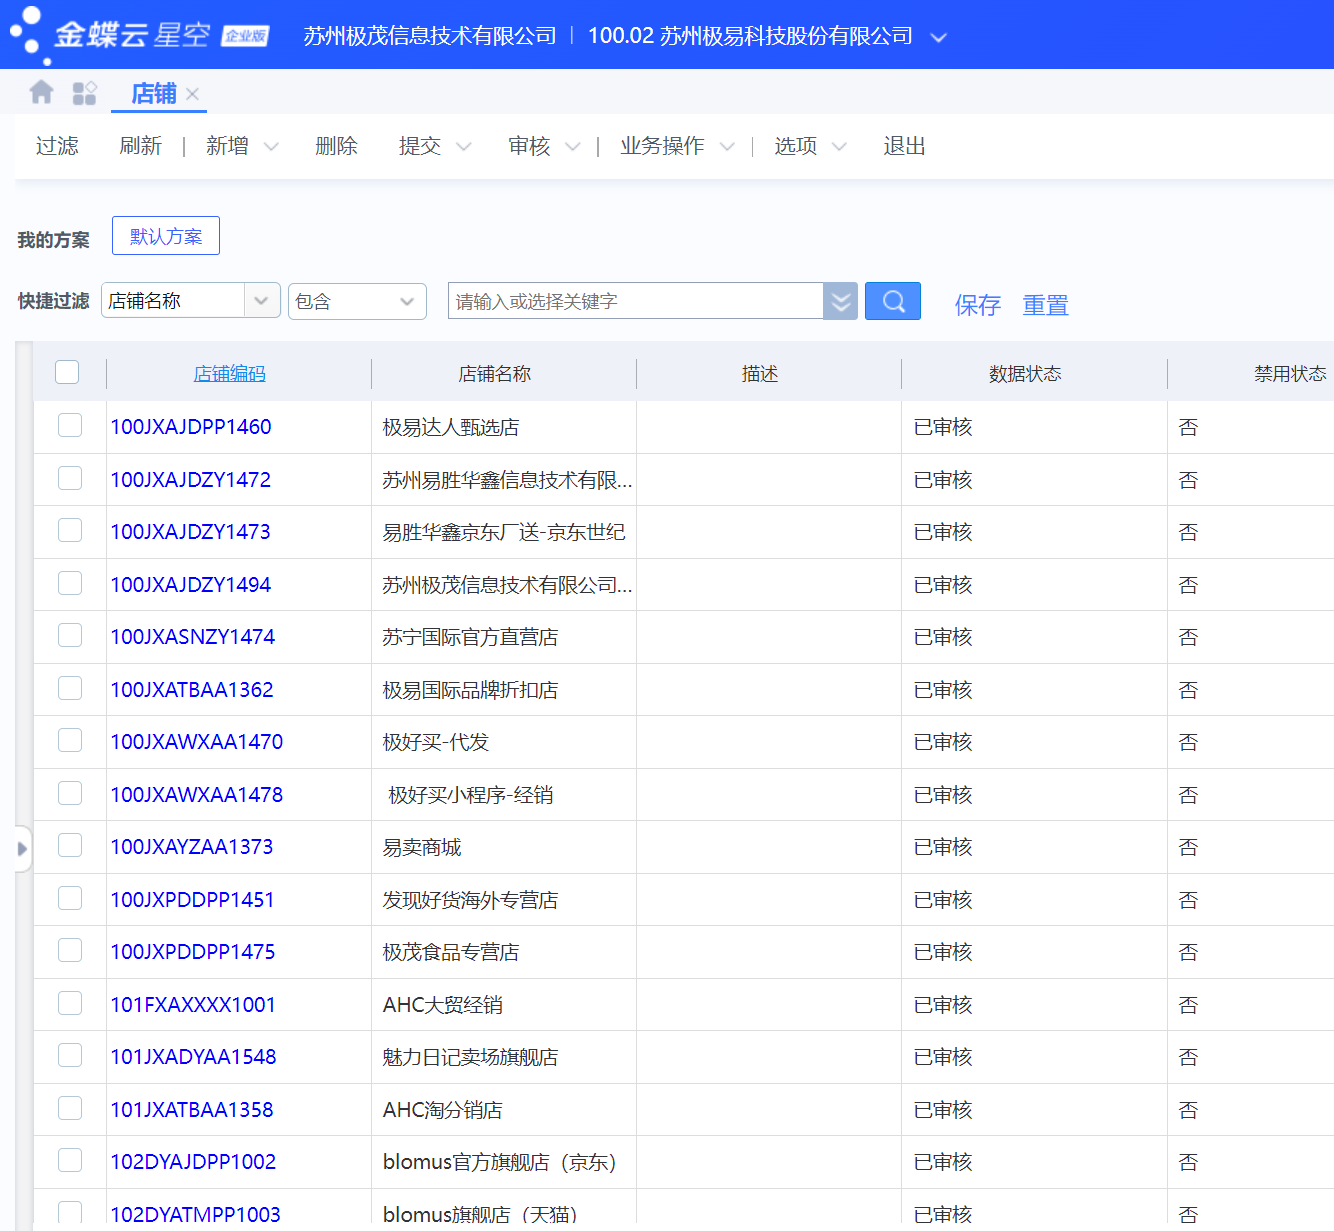Close the 店铺 tab
Image resolution: width=1334 pixels, height=1231 pixels.
point(193,94)
